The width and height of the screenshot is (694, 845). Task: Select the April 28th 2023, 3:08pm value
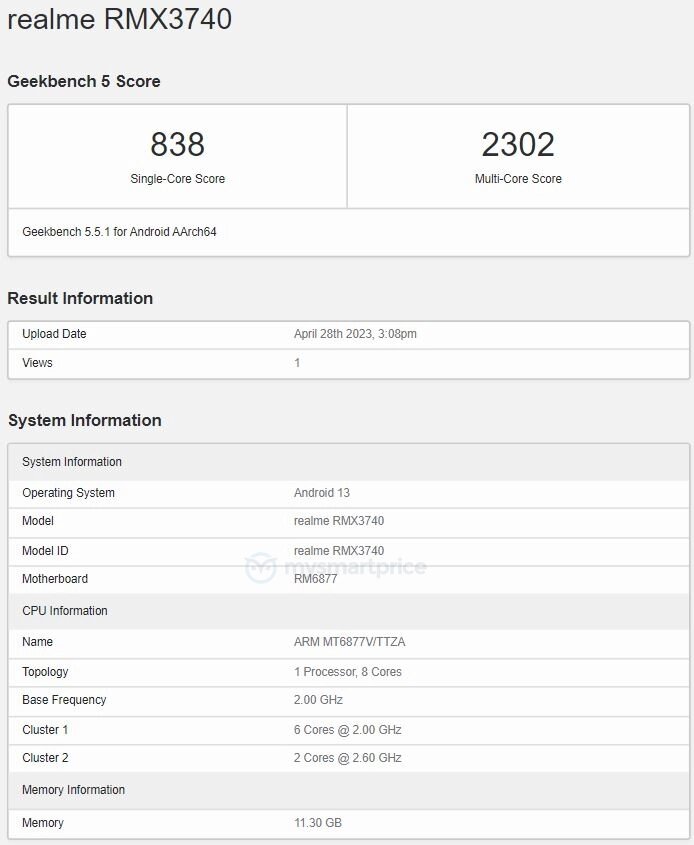point(355,334)
